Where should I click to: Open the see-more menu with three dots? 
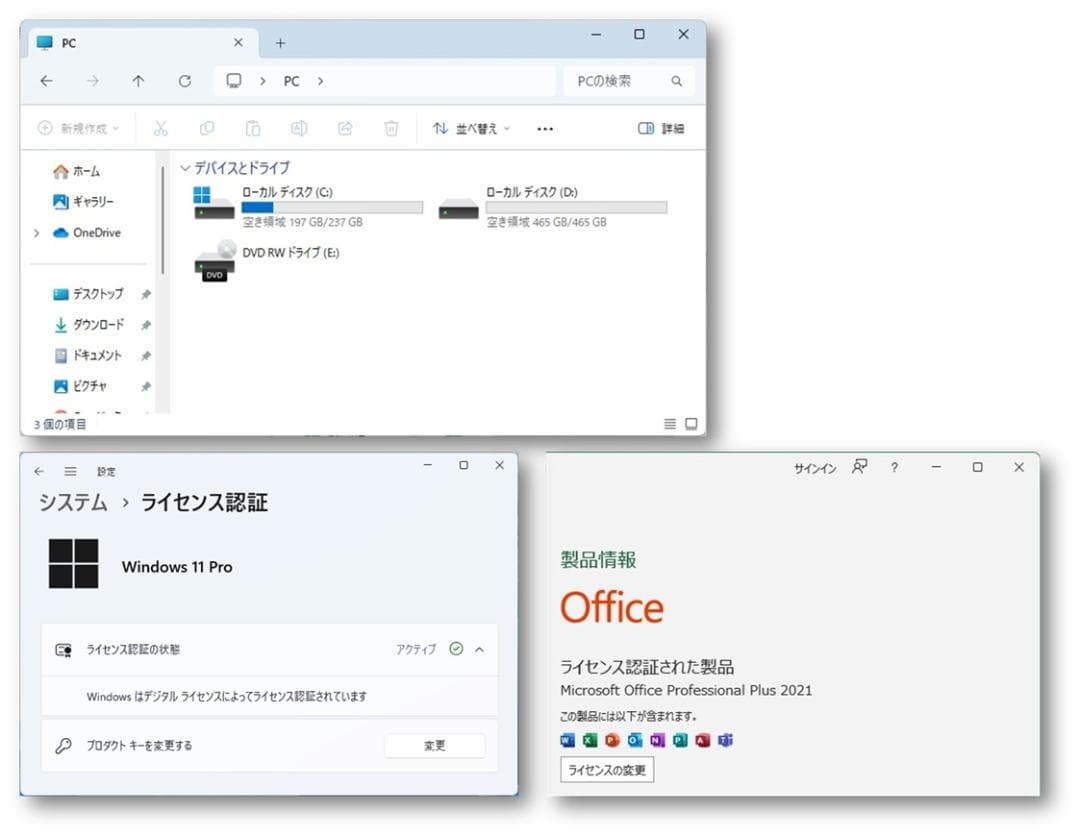pos(544,128)
